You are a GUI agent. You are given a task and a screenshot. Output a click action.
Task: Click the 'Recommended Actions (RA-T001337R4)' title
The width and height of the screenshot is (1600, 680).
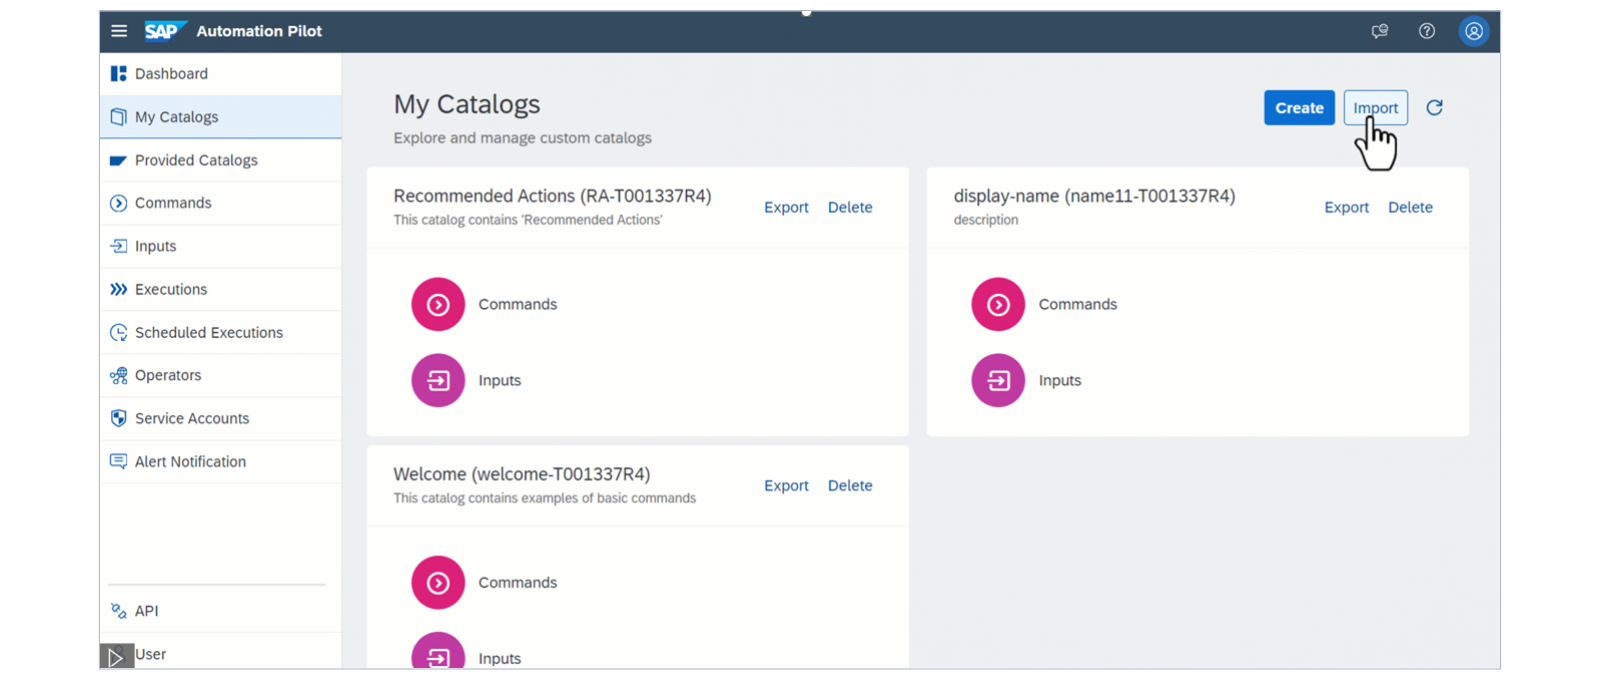click(552, 196)
